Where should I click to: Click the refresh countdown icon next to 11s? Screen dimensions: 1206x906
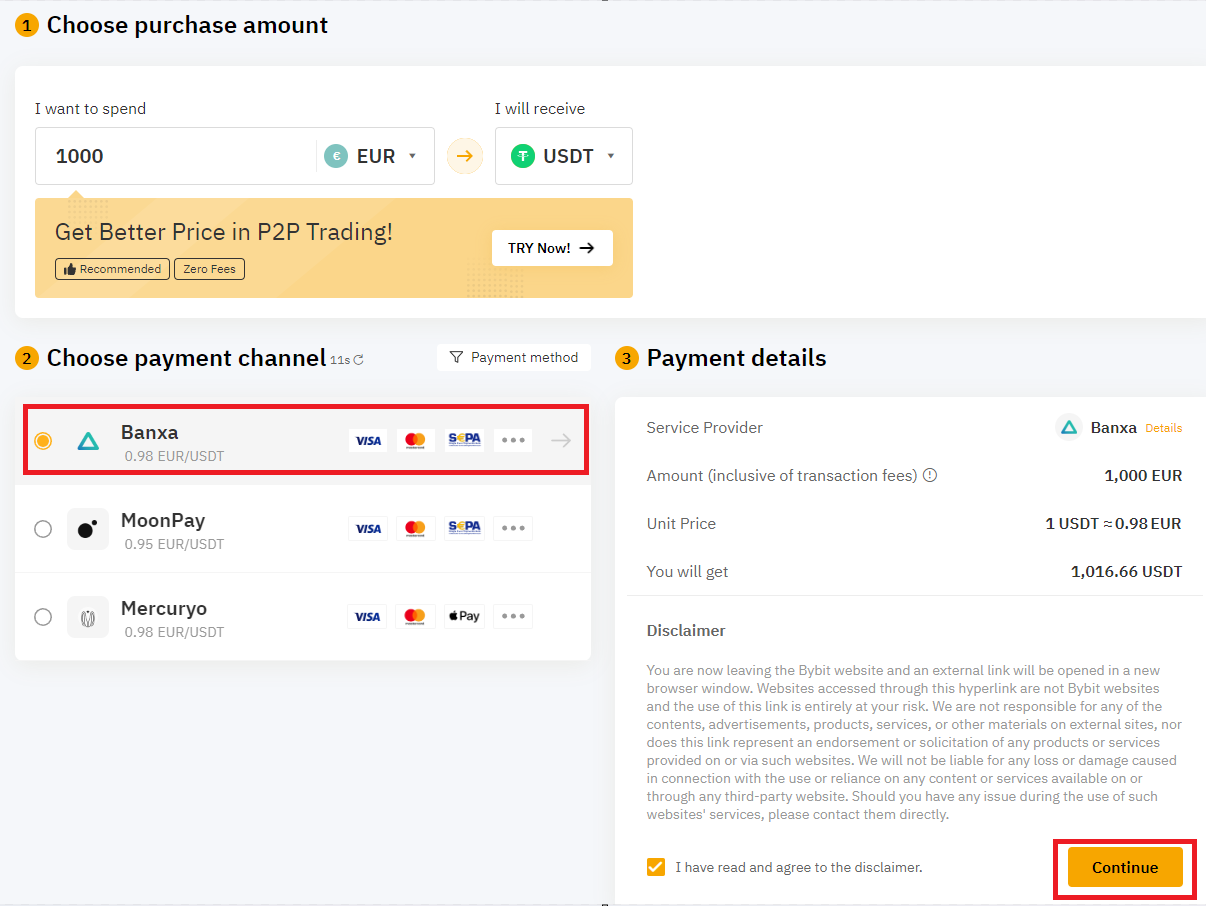pos(358,360)
